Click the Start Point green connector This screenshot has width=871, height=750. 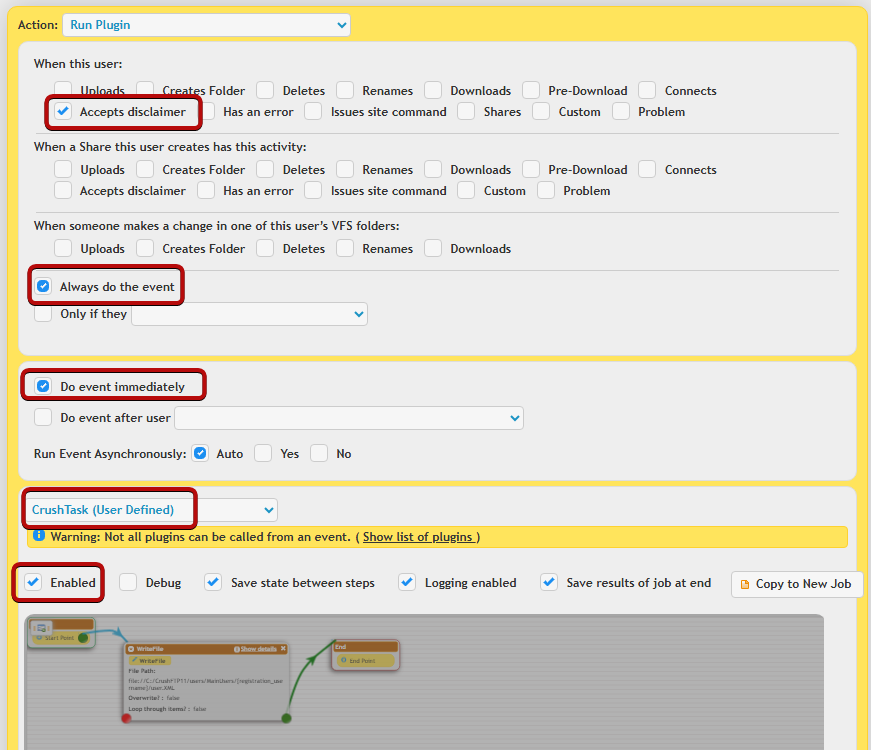coord(83,637)
